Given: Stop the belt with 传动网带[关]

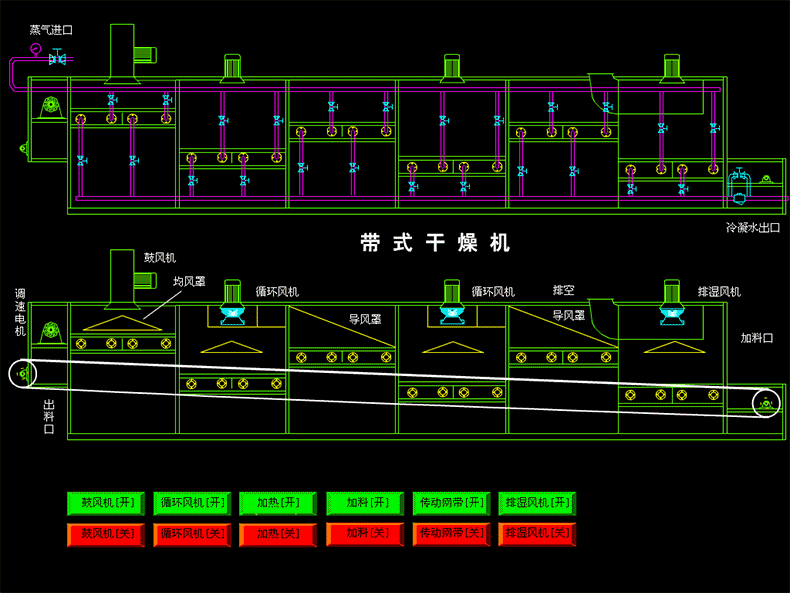Looking at the screenshot, I should pos(451,535).
